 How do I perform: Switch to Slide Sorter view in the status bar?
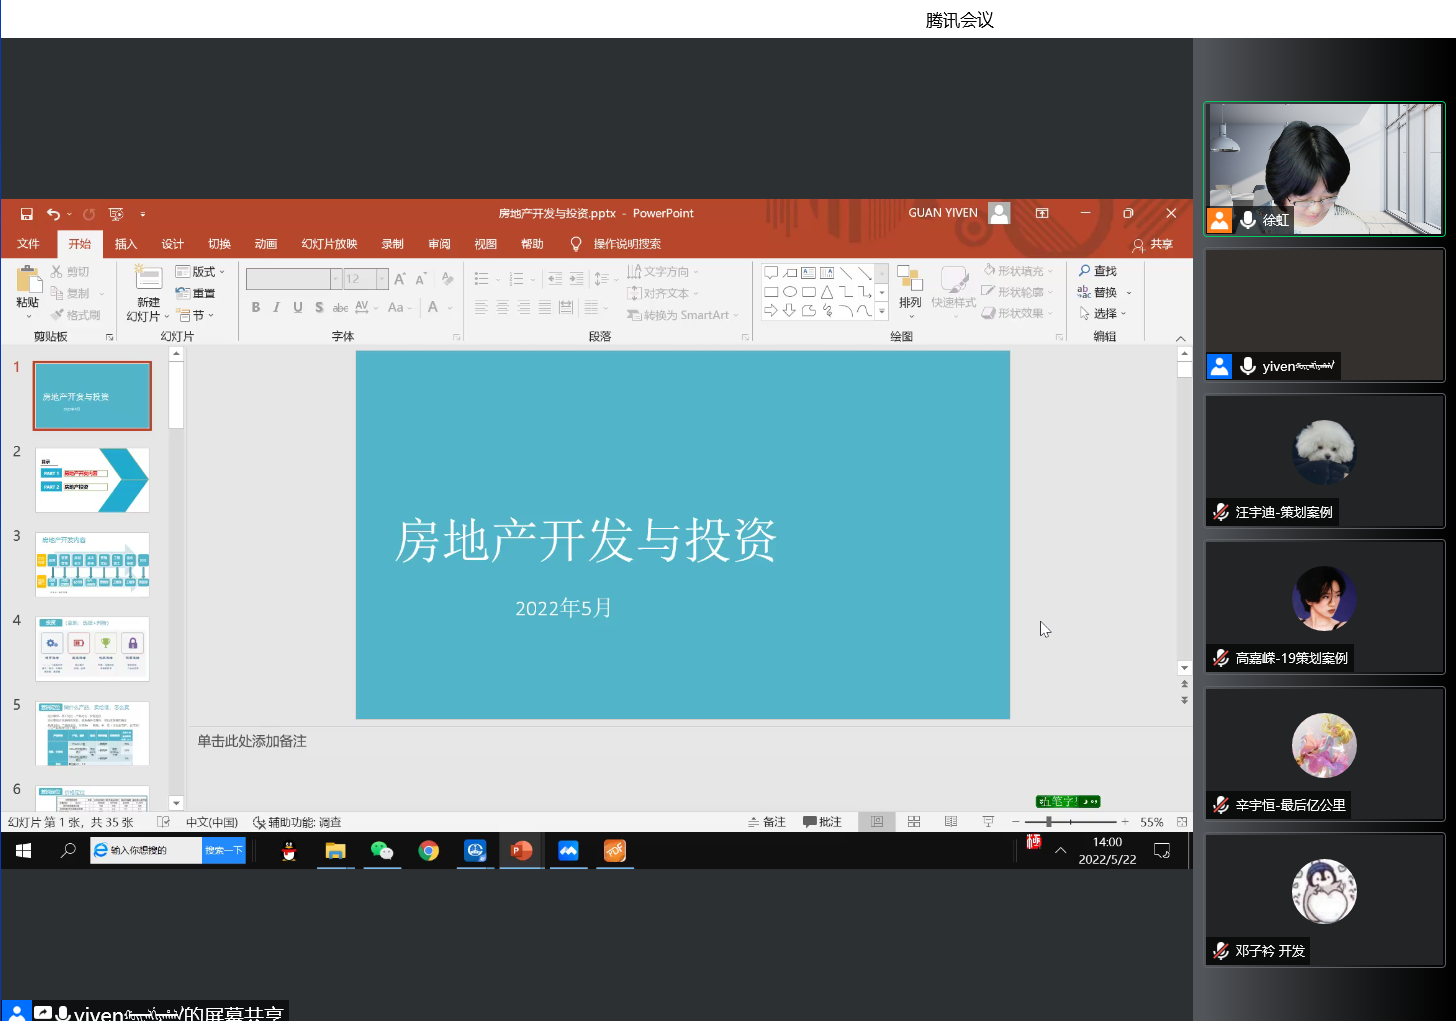tap(914, 821)
